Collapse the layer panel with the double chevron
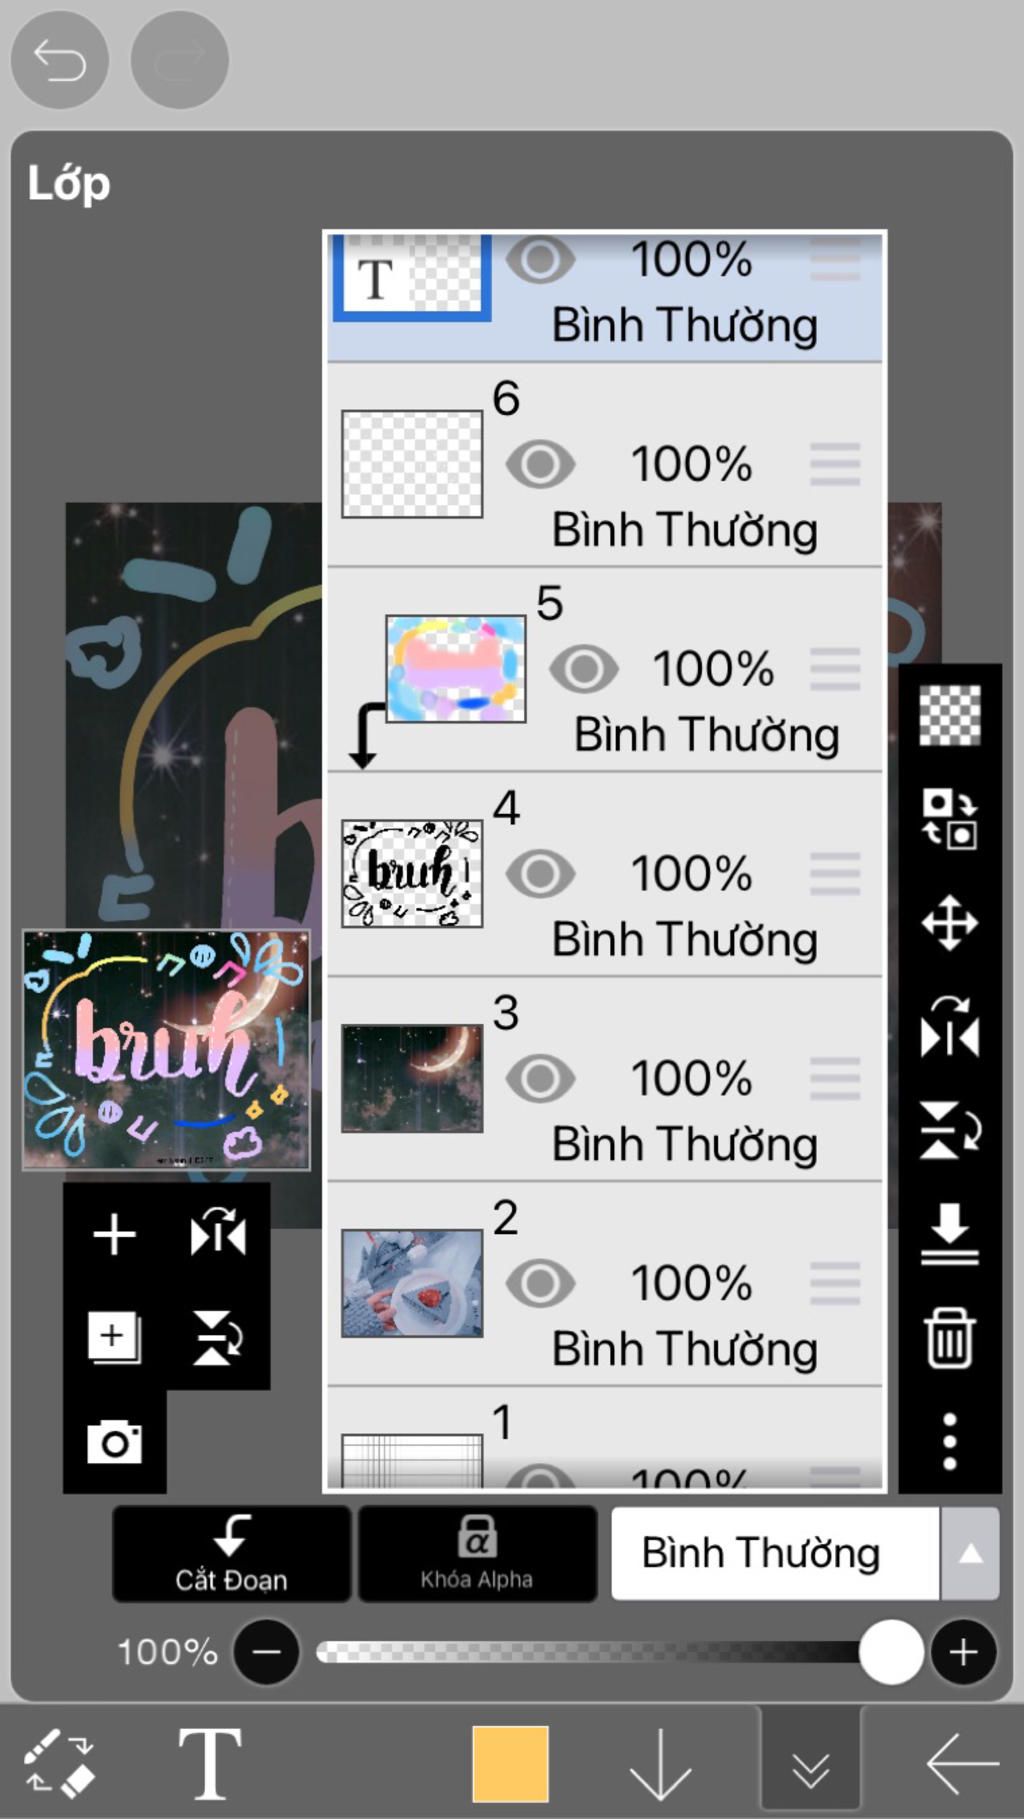This screenshot has width=1024, height=1819. click(x=810, y=1766)
